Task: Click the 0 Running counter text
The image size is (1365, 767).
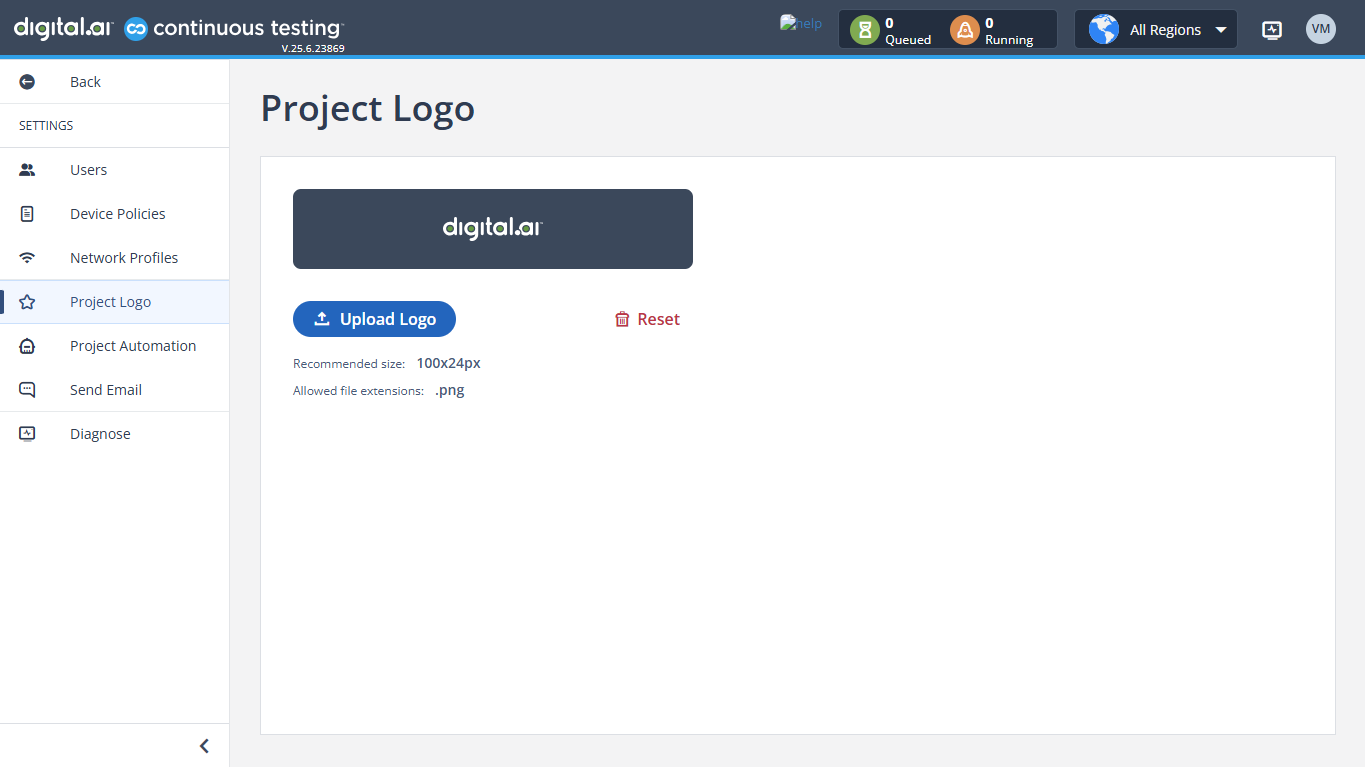Action: click(x=1009, y=31)
